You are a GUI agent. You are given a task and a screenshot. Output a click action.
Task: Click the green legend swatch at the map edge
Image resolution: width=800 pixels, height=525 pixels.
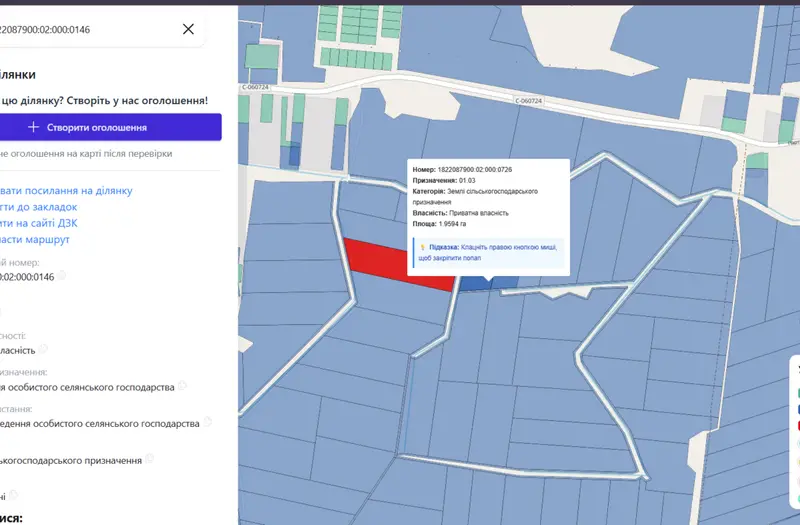tap(797, 393)
